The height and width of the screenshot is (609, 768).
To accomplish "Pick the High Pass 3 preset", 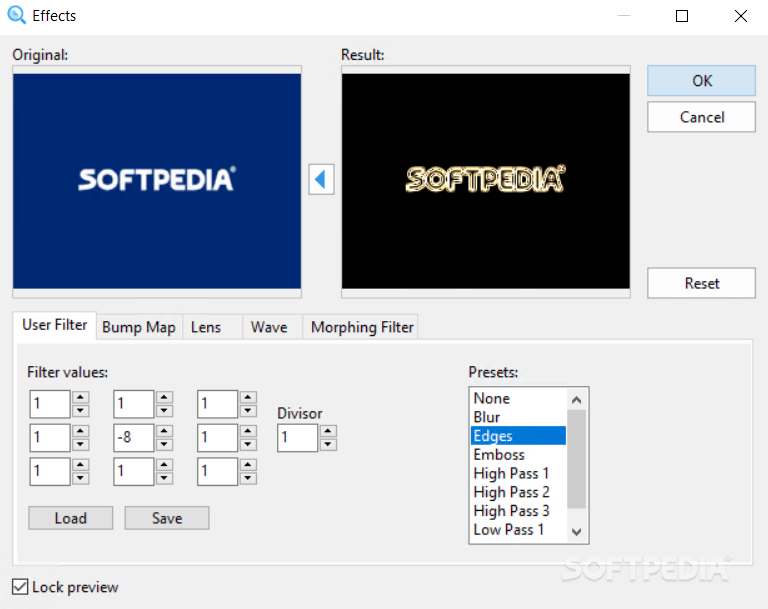I will pyautogui.click(x=518, y=511).
